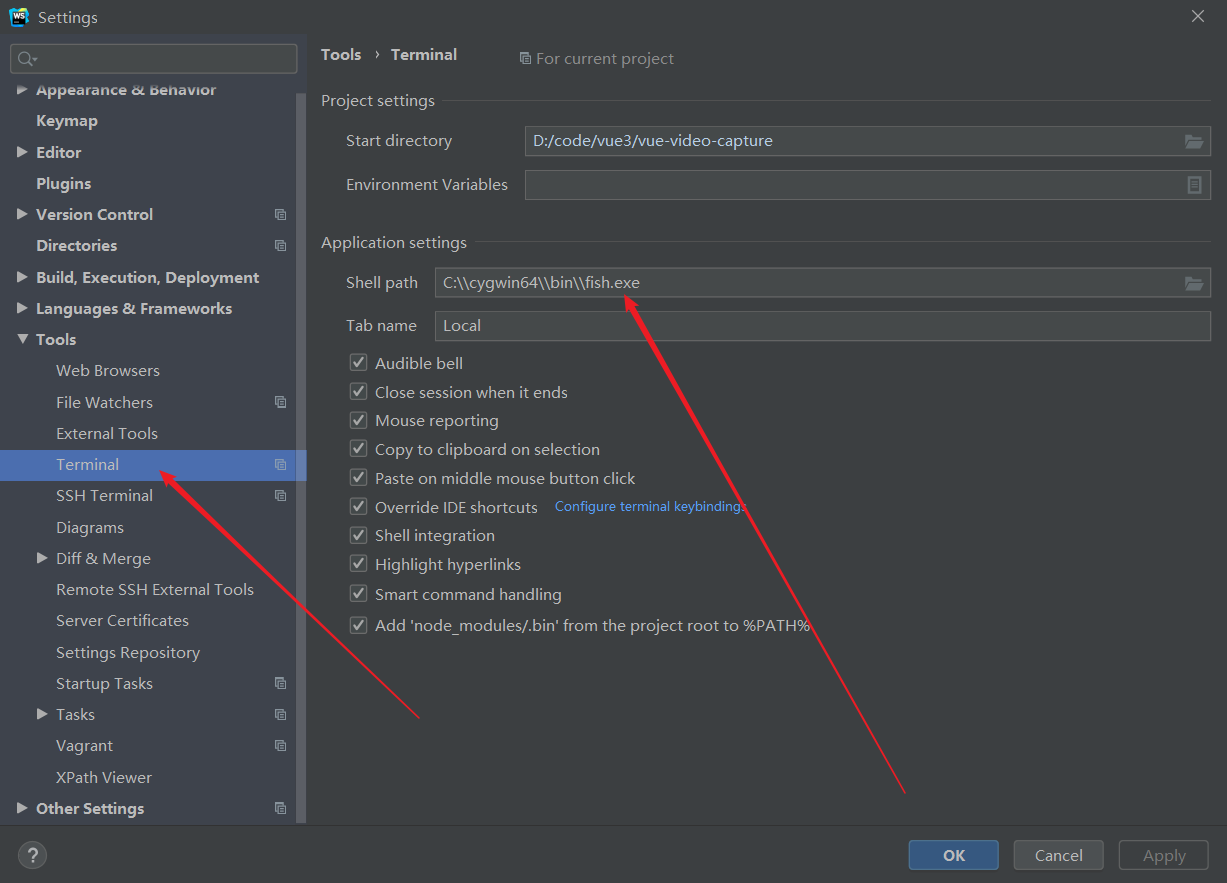Open the Keymap settings page
The image size is (1227, 883).
(67, 121)
